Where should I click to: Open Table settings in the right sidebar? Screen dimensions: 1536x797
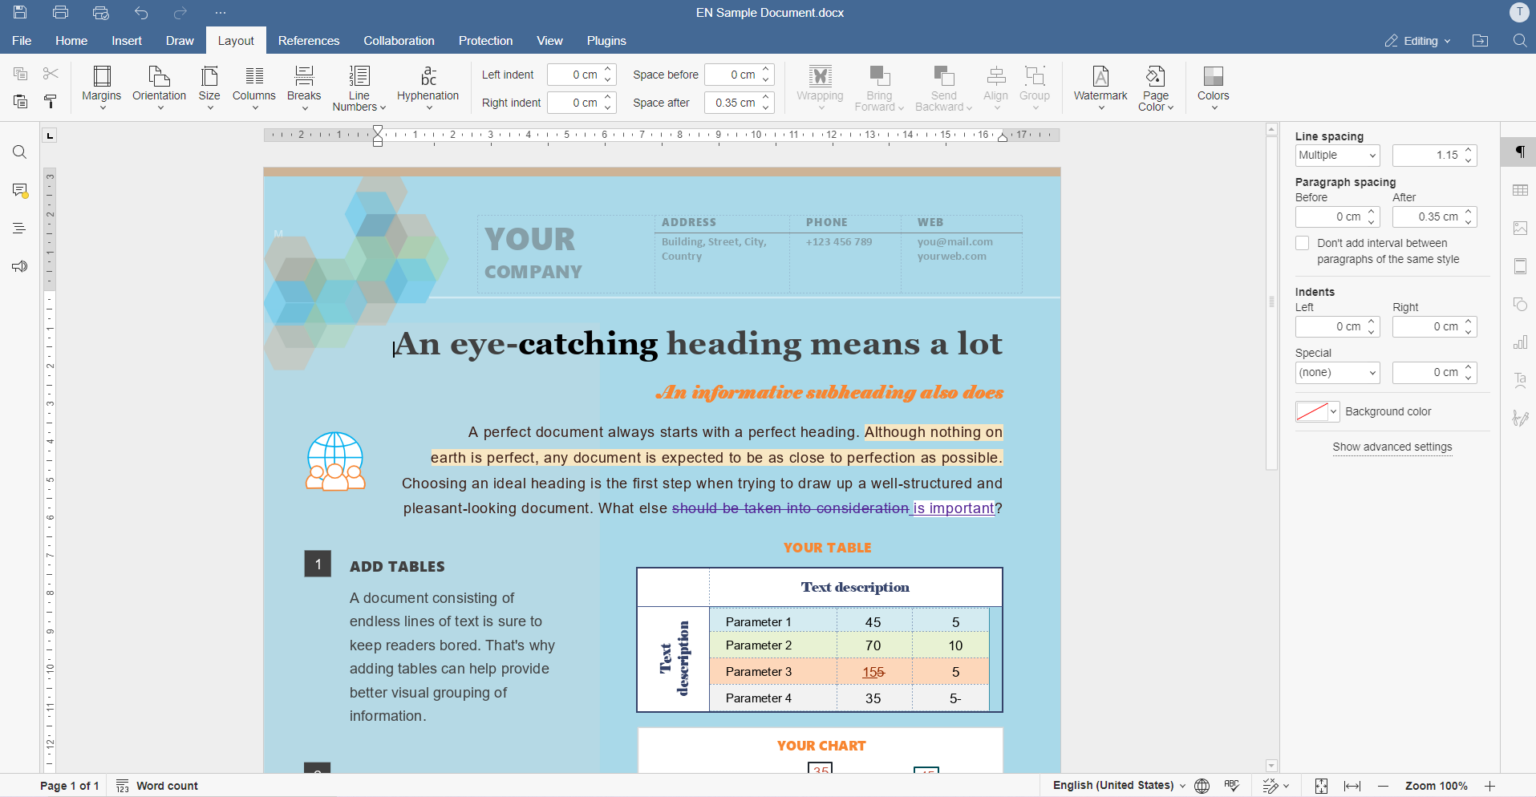pyautogui.click(x=1520, y=189)
